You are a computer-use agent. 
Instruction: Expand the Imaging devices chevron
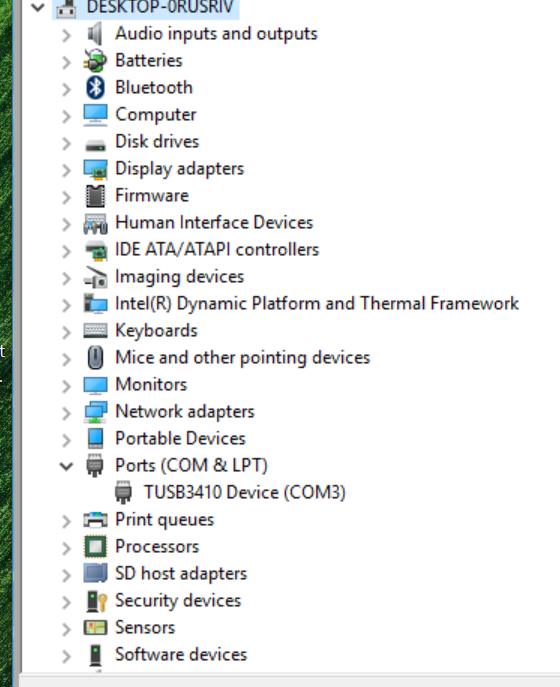pos(67,279)
